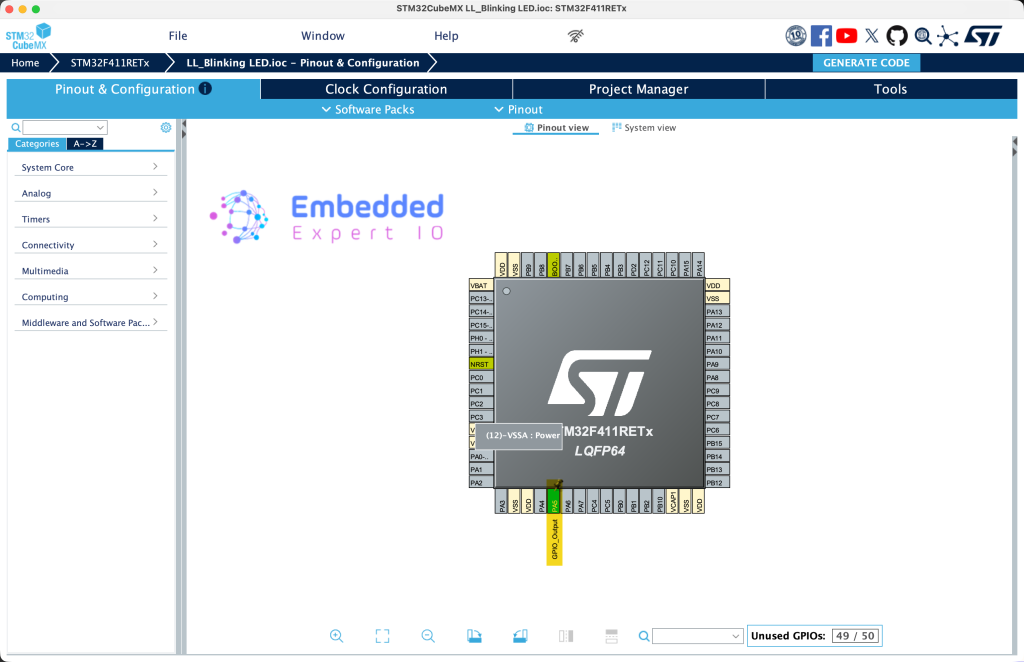Open the Software Packs dropdown
1024x662 pixels.
pyautogui.click(x=368, y=110)
